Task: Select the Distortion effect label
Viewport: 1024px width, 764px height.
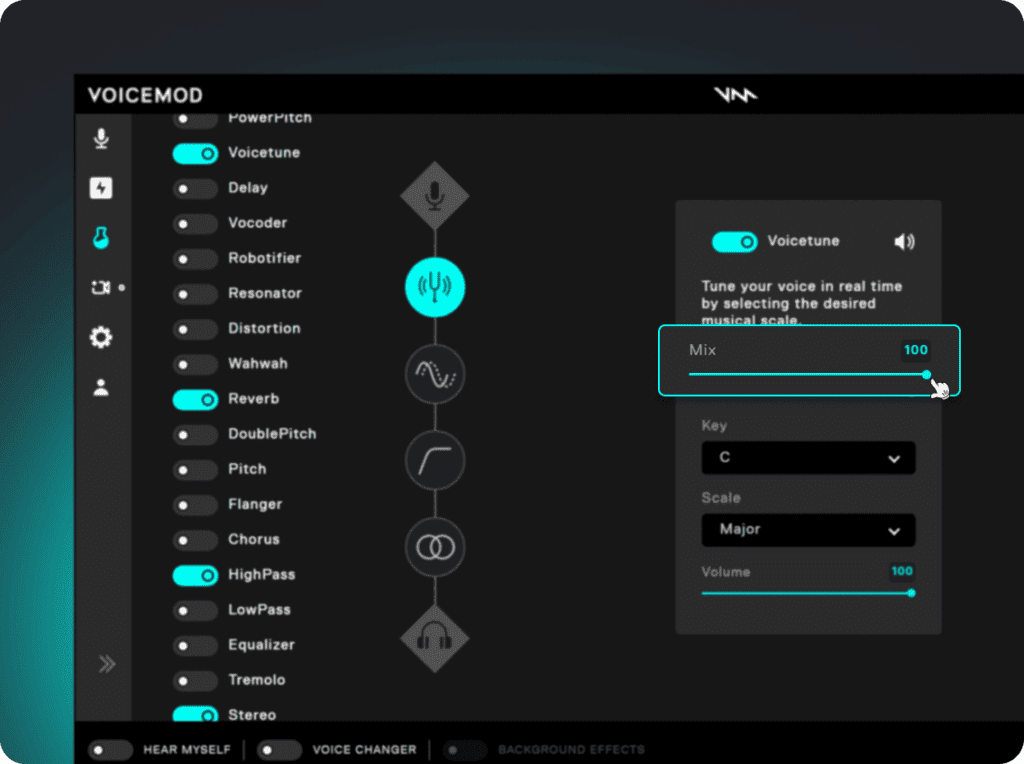Action: pyautogui.click(x=264, y=328)
